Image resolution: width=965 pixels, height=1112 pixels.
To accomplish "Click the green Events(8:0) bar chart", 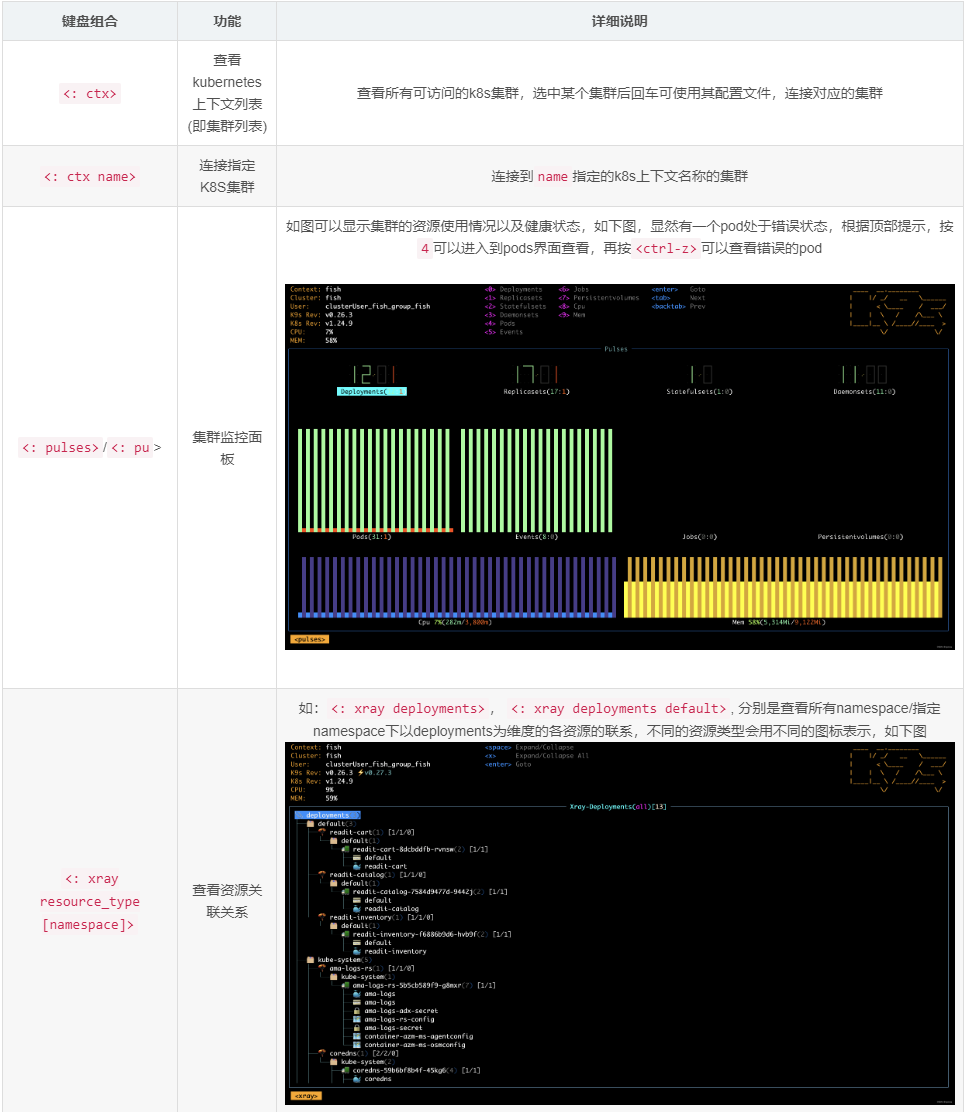I will [537, 480].
